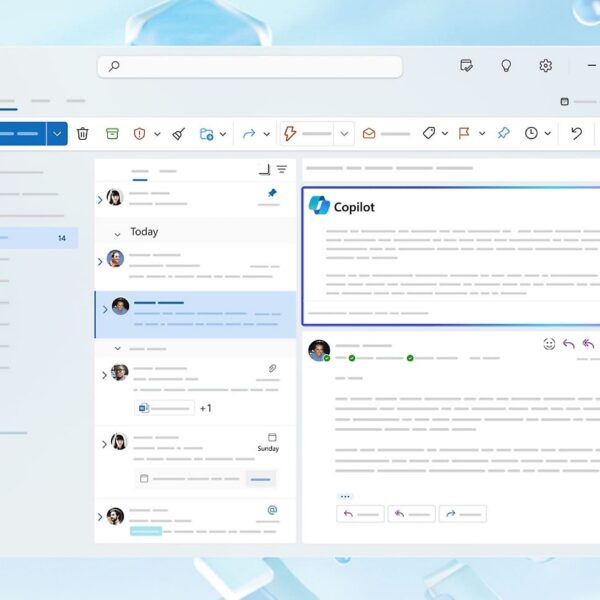Viewport: 600px width, 600px height.
Task: Click the Pin icon in toolbar
Action: tap(503, 133)
